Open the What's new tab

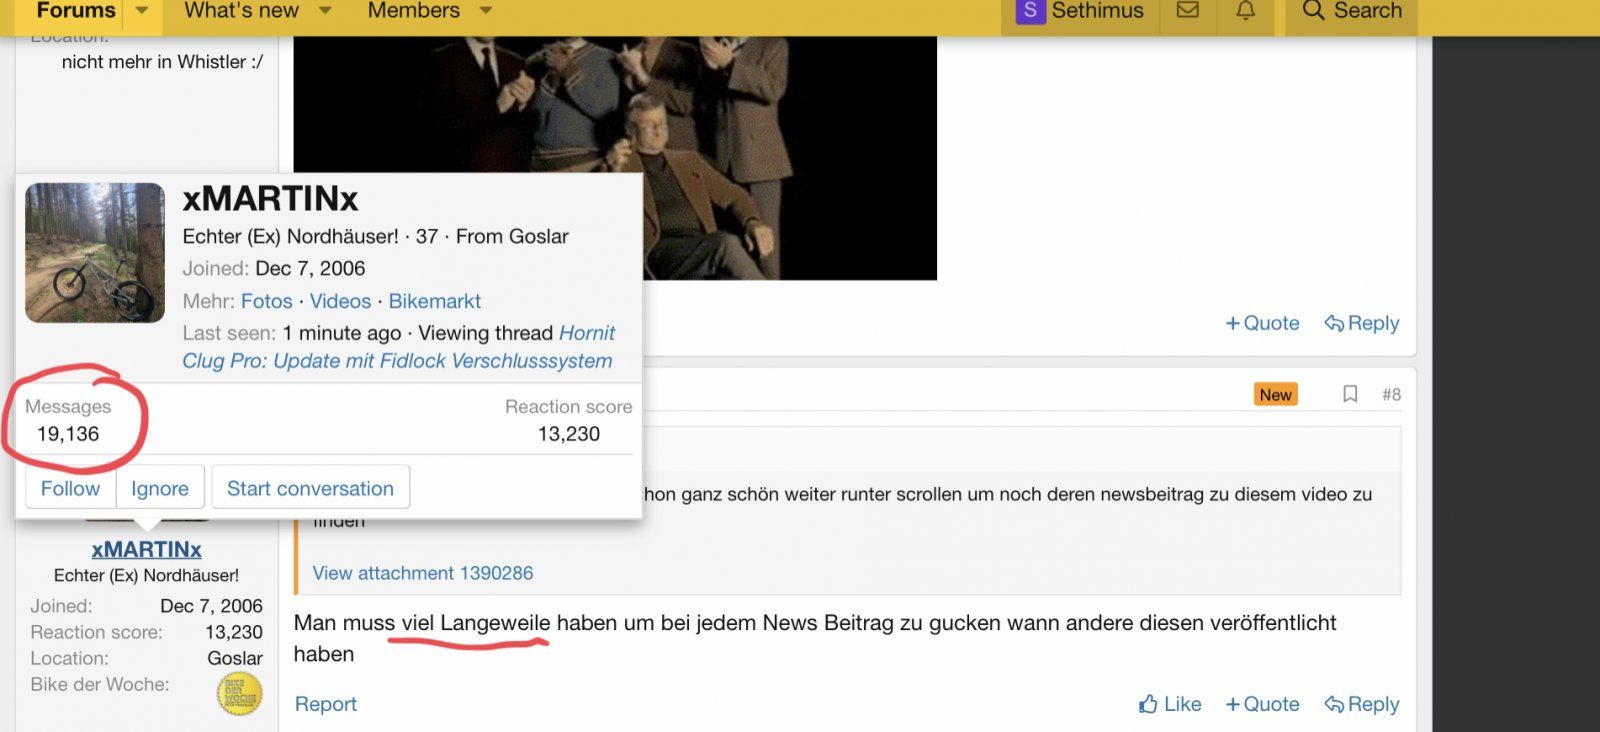point(241,11)
